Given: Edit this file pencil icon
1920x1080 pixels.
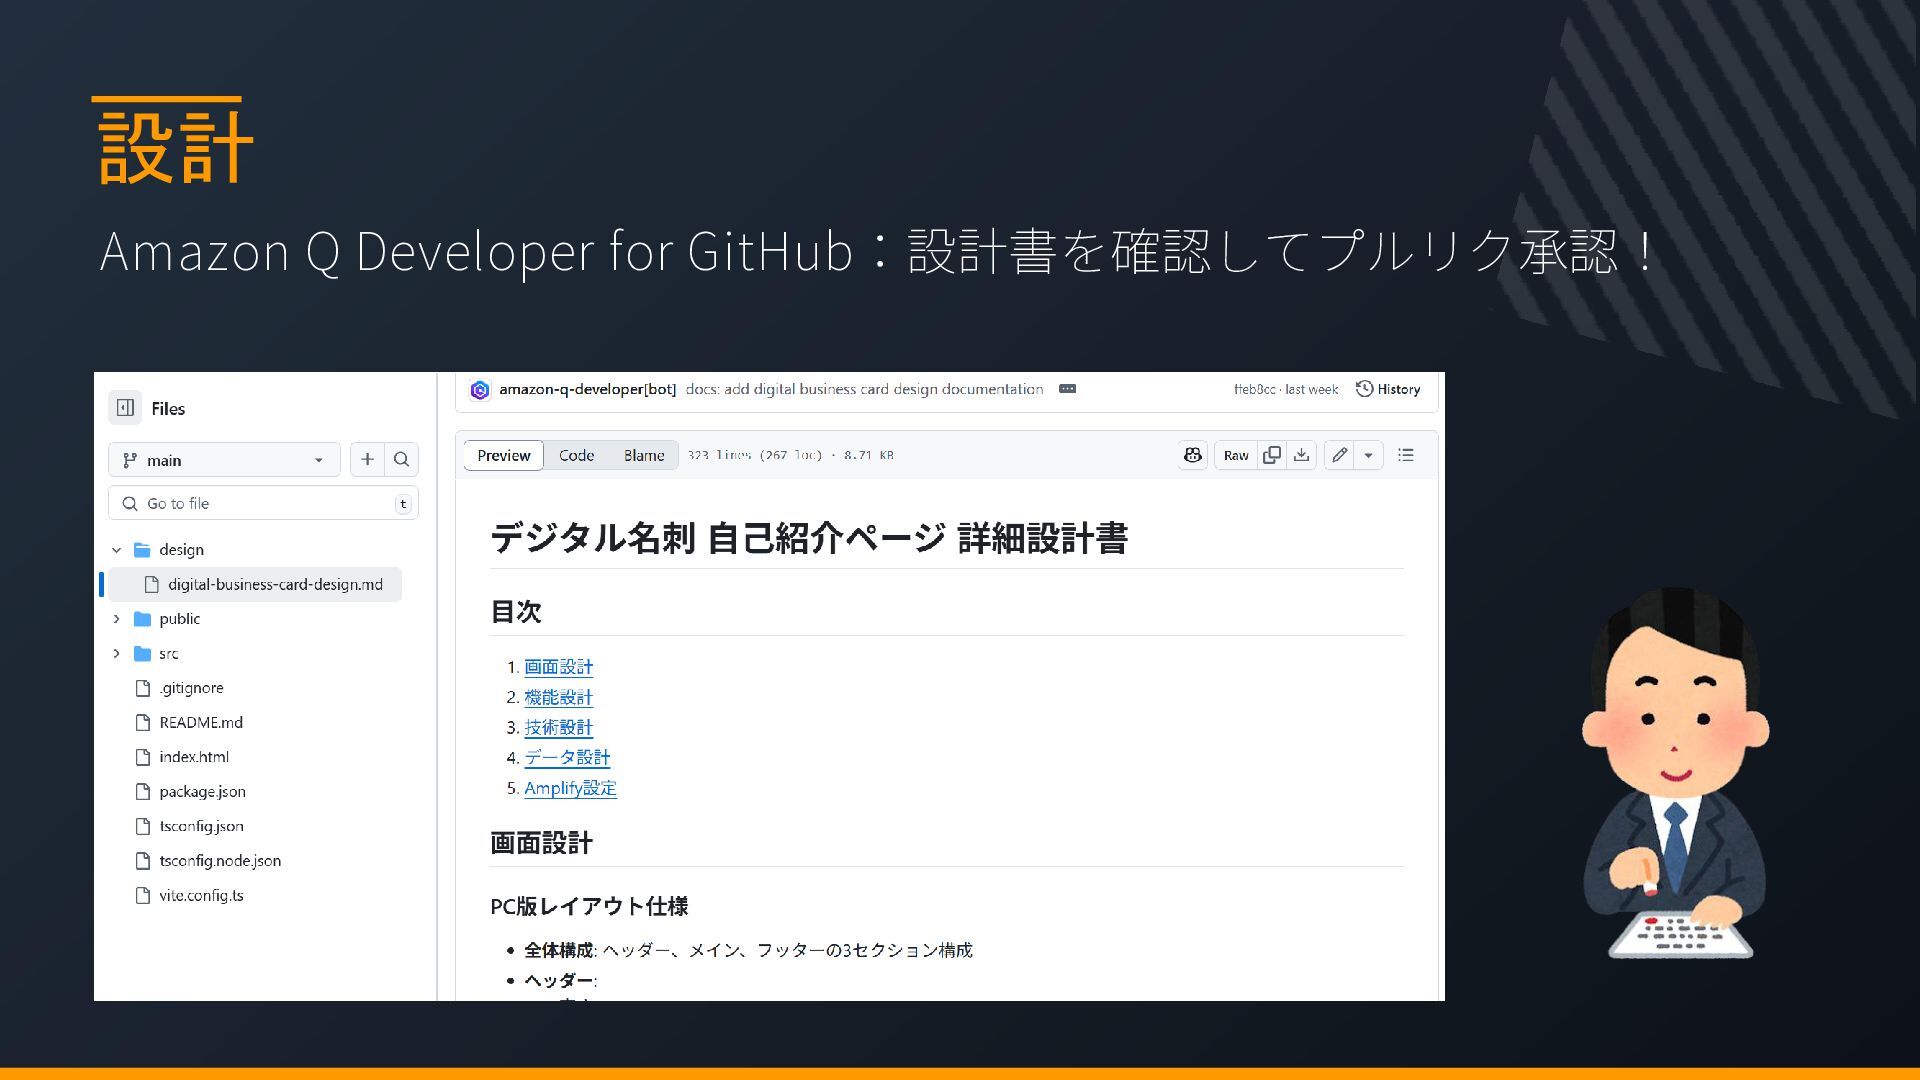Looking at the screenshot, I should pyautogui.click(x=1339, y=455).
